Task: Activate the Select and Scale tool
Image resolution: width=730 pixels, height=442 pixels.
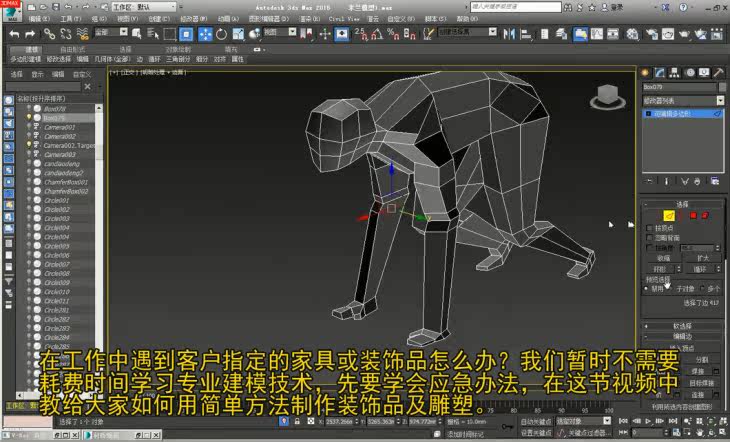Action: point(238,34)
